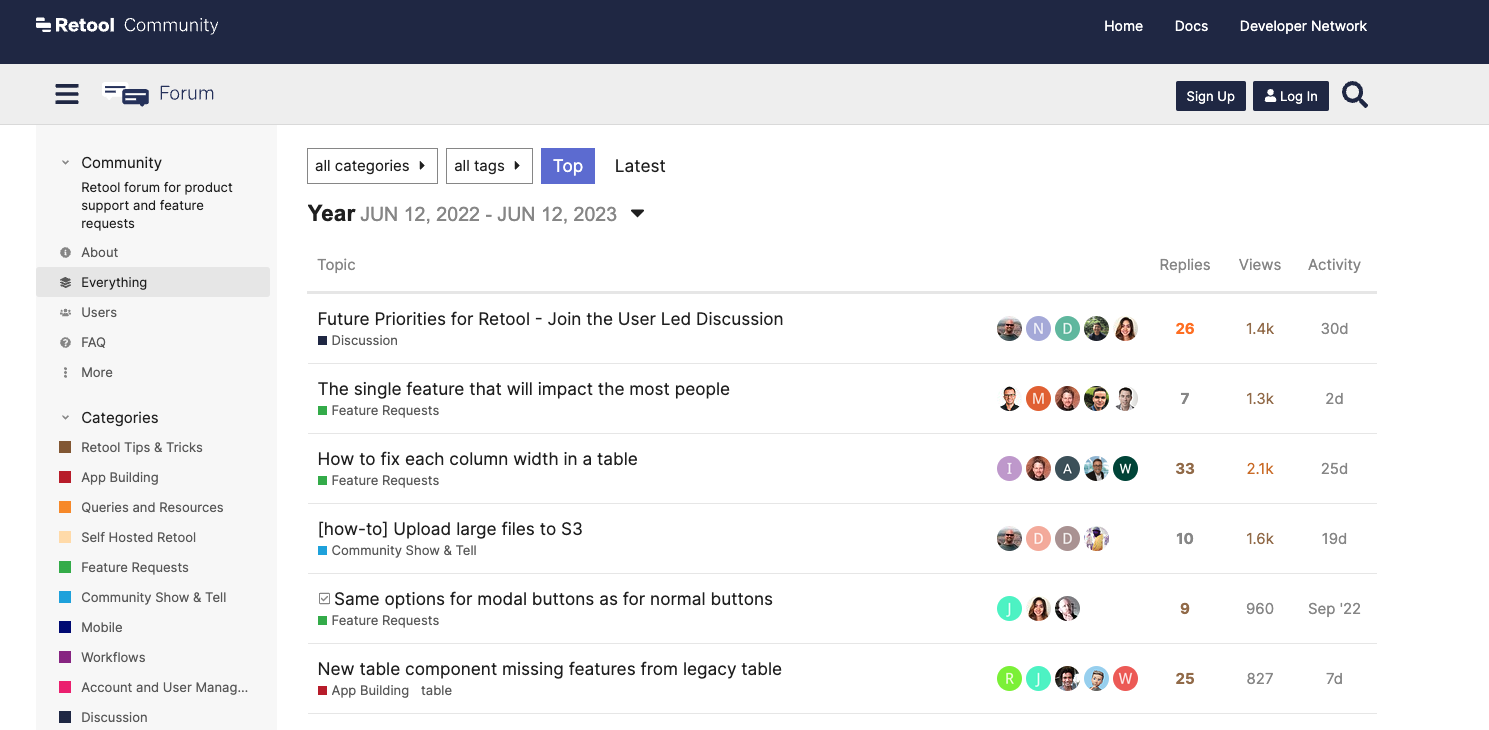Viewport: 1489px width, 730px height.
Task: Click the More ellipsis icon
Action: click(66, 373)
